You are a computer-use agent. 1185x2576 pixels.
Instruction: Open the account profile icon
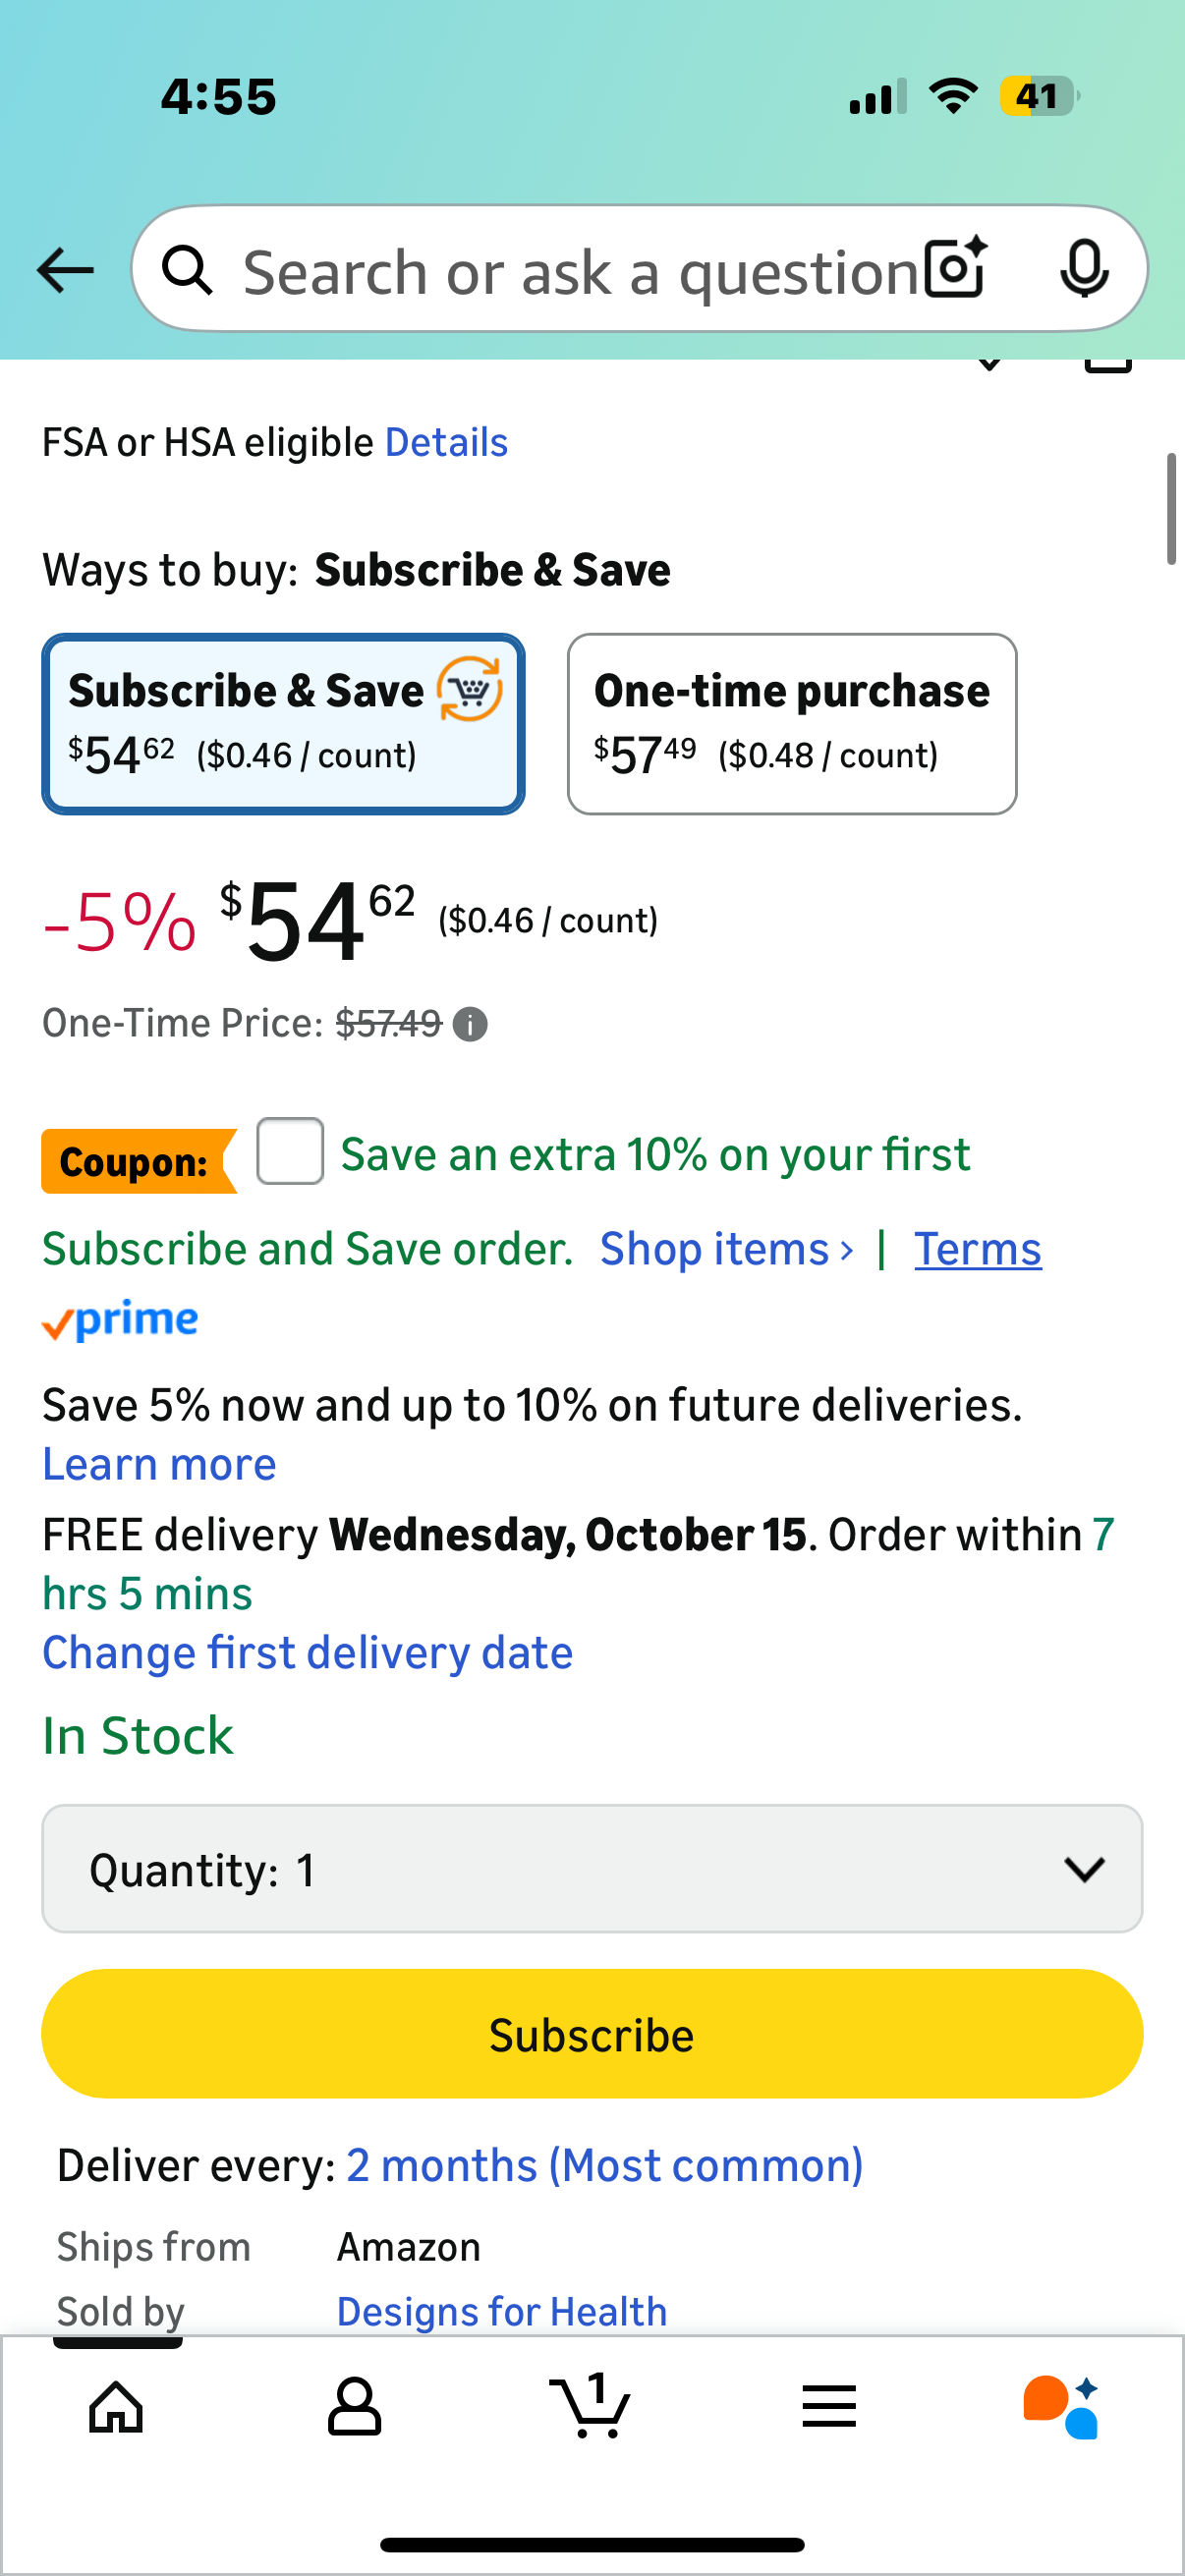coord(354,2407)
